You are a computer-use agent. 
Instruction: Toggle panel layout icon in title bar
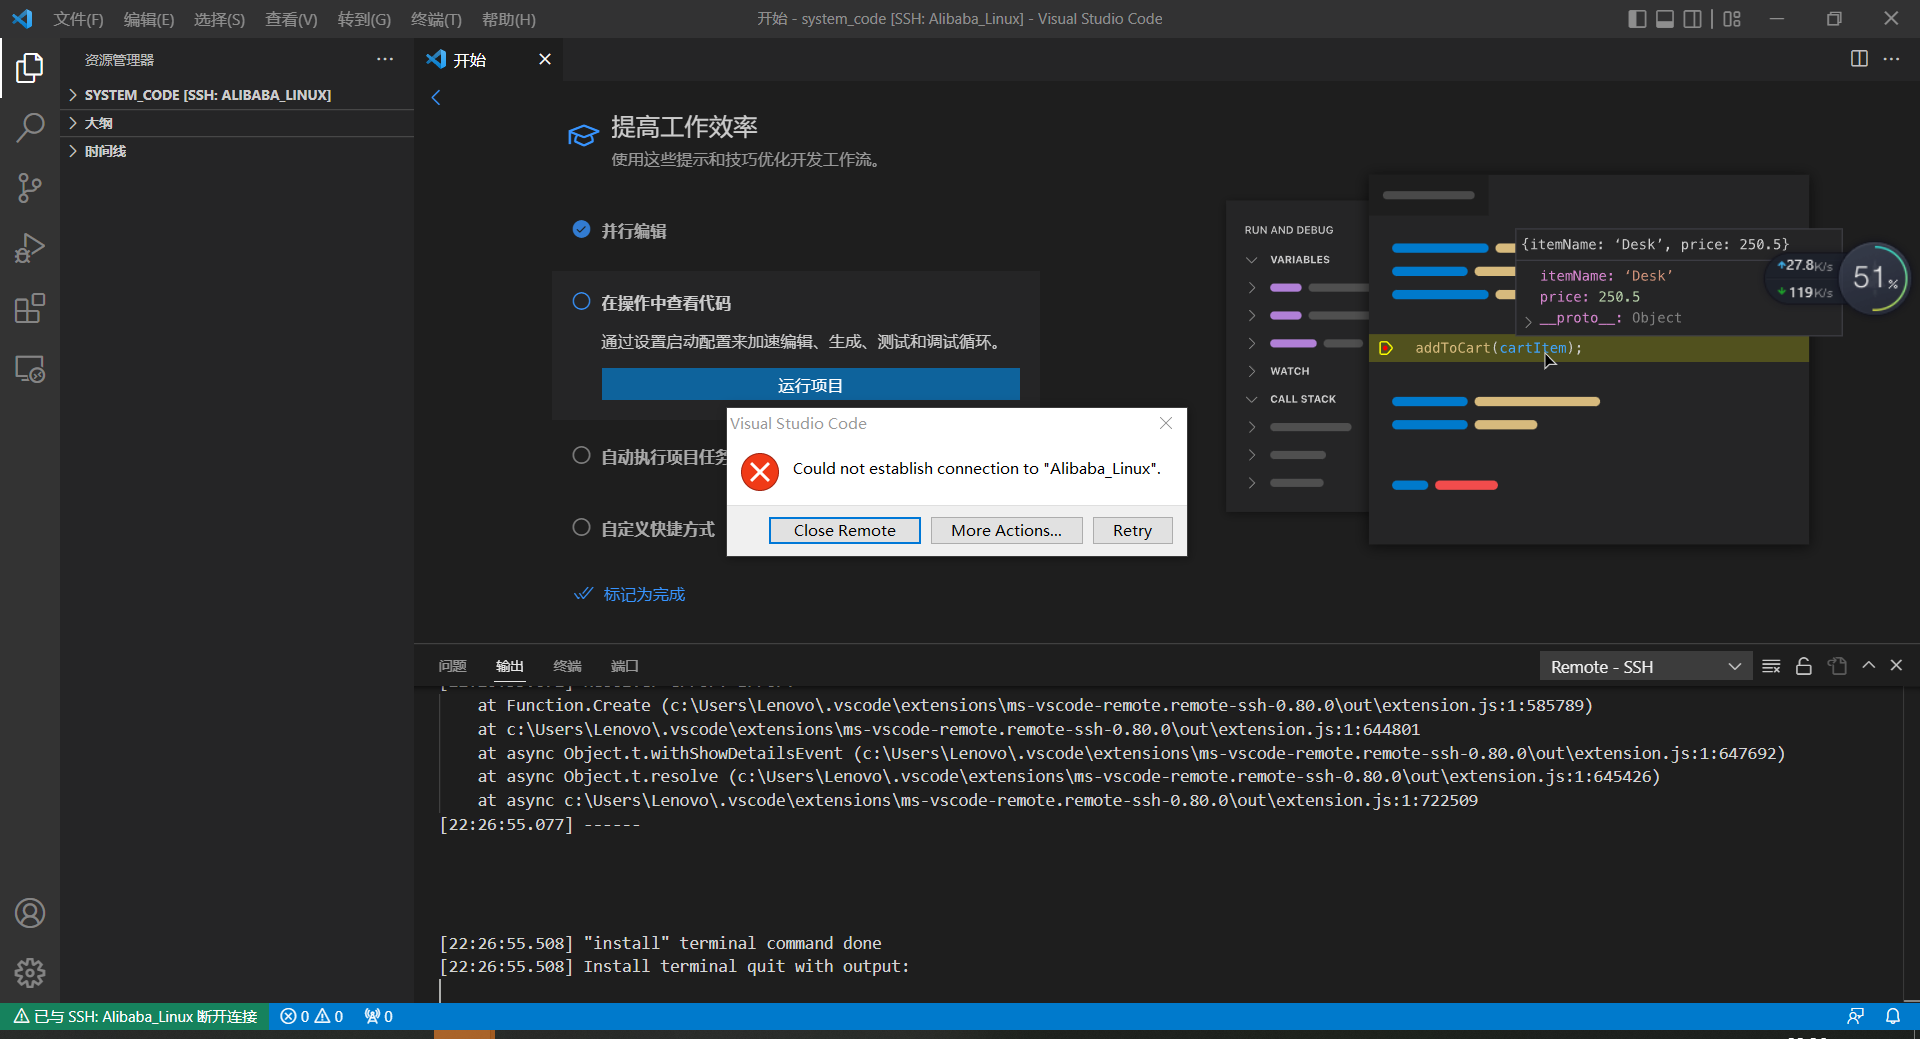click(x=1665, y=19)
